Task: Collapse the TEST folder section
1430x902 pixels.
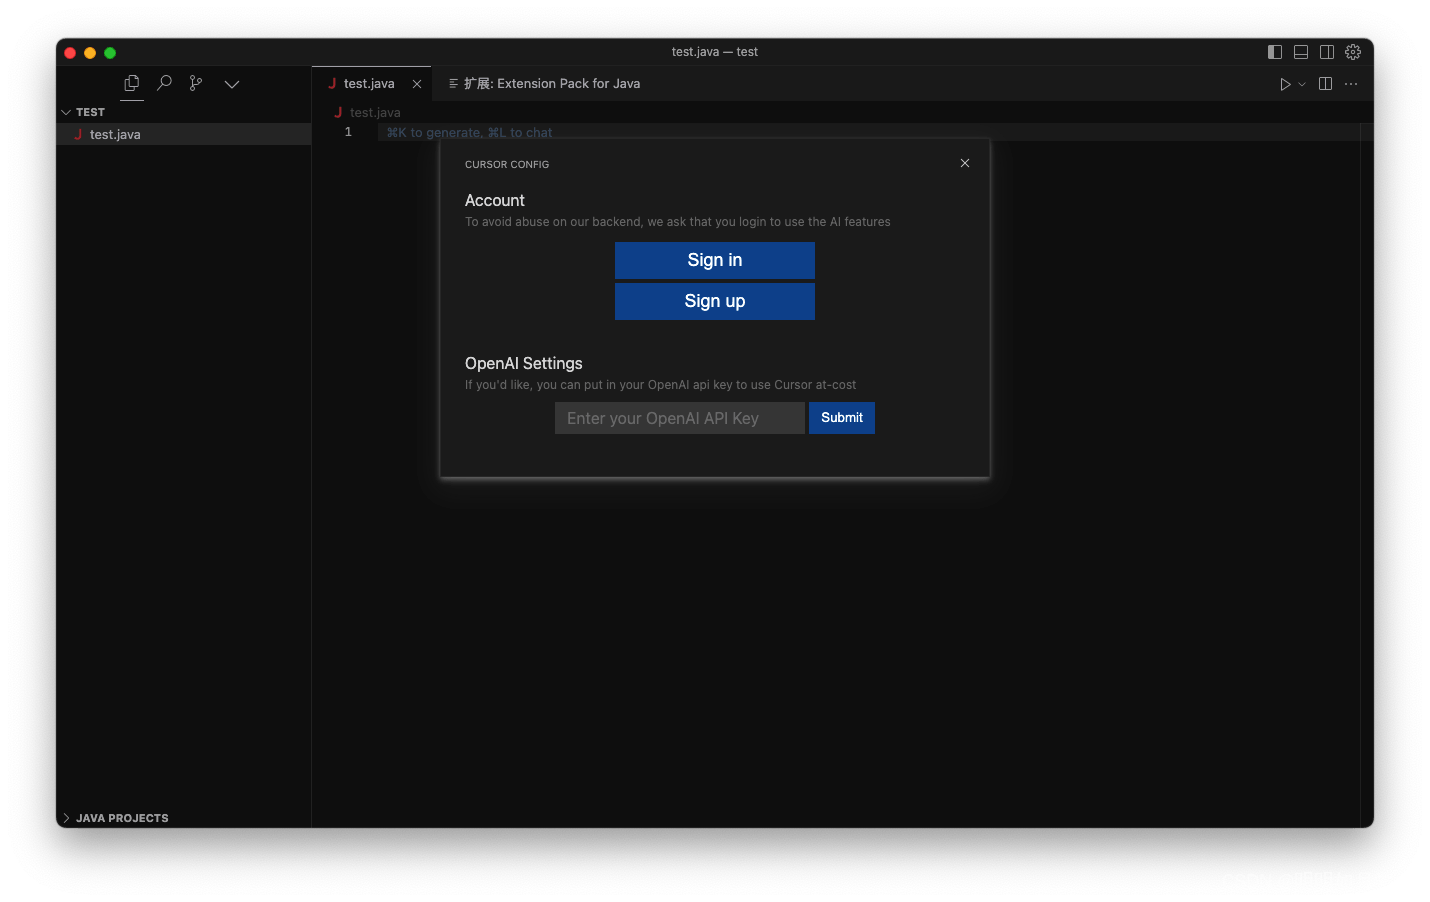Action: (x=183, y=112)
